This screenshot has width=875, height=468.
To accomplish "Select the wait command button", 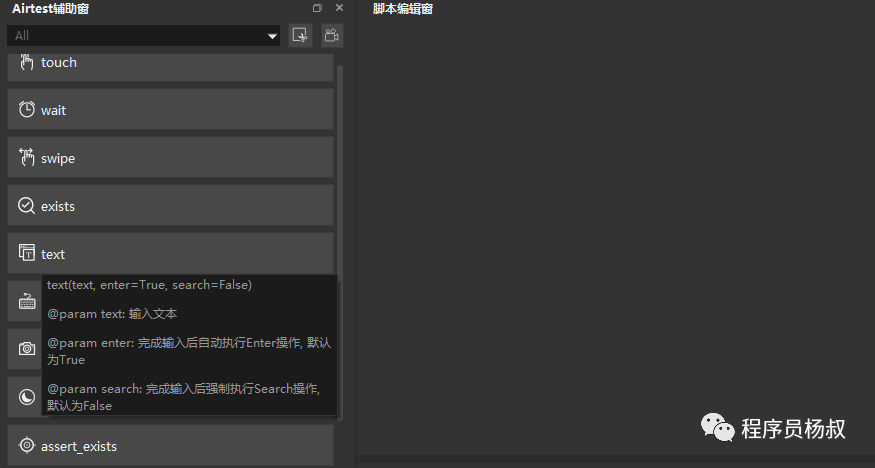I will 170,110.
